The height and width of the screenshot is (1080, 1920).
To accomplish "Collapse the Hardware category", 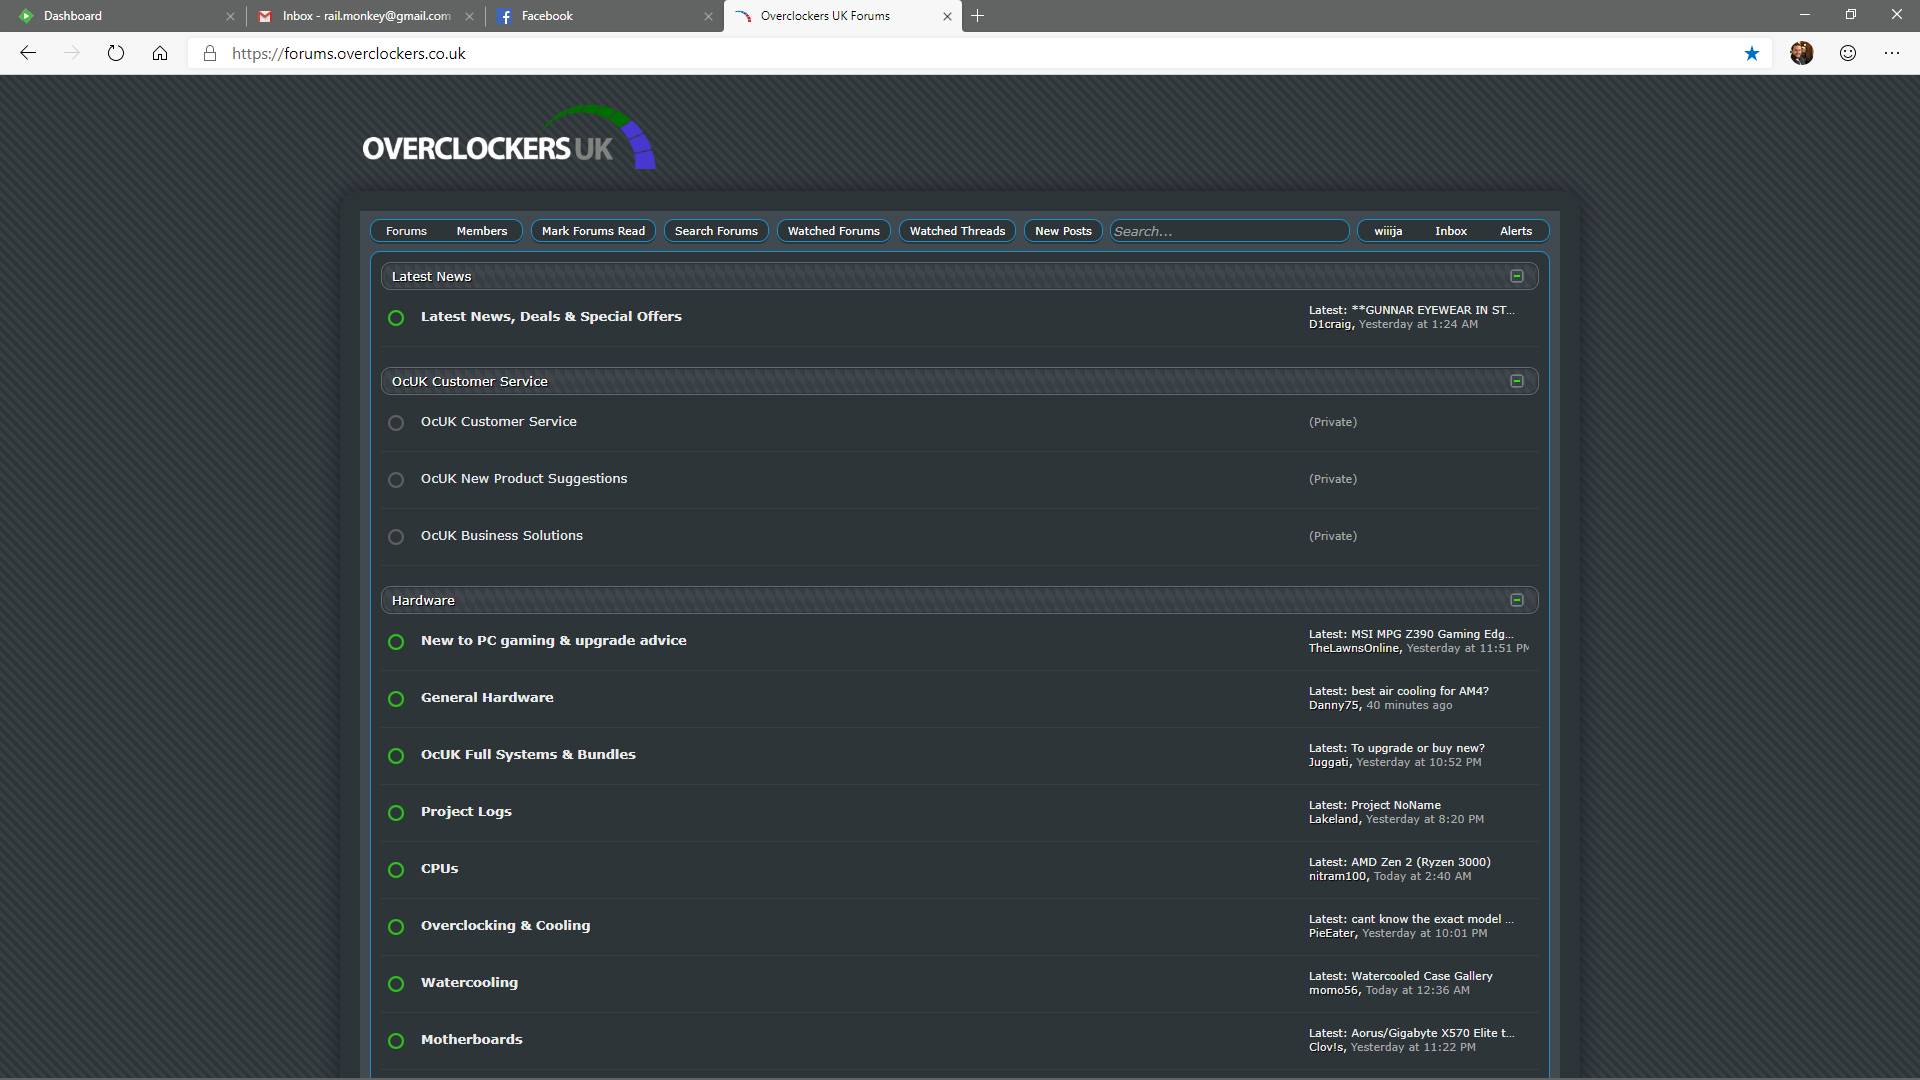I will (1517, 600).
